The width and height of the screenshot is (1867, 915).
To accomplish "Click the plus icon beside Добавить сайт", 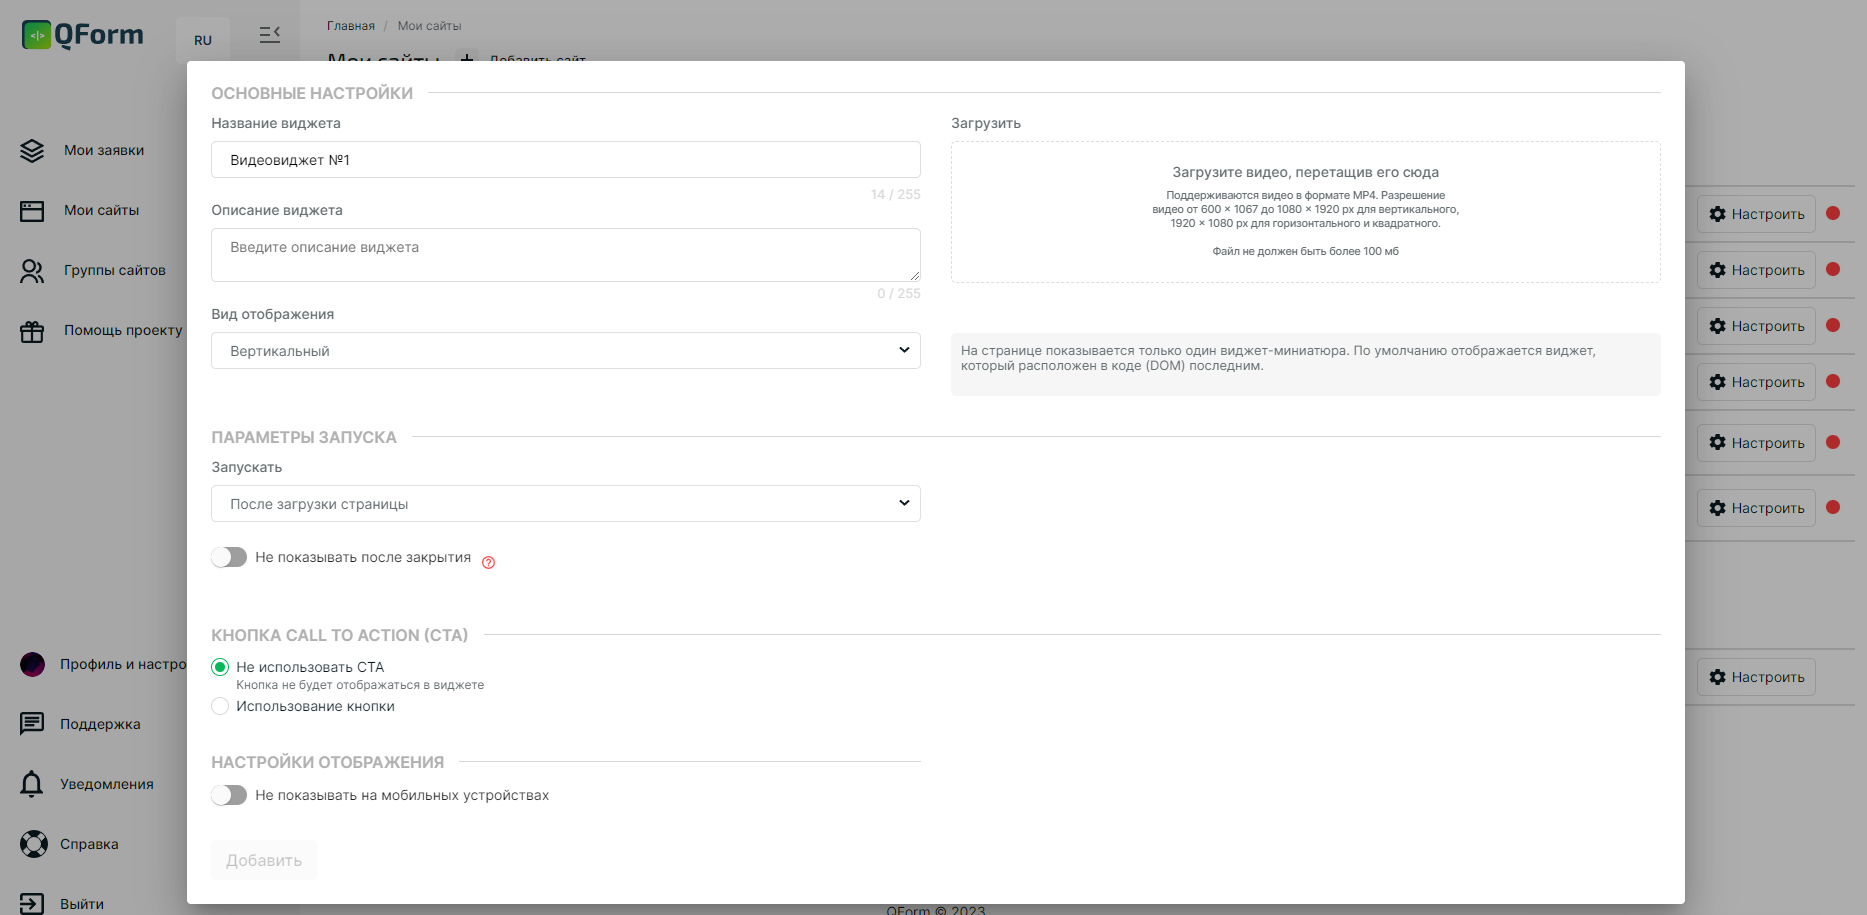I will [x=467, y=58].
